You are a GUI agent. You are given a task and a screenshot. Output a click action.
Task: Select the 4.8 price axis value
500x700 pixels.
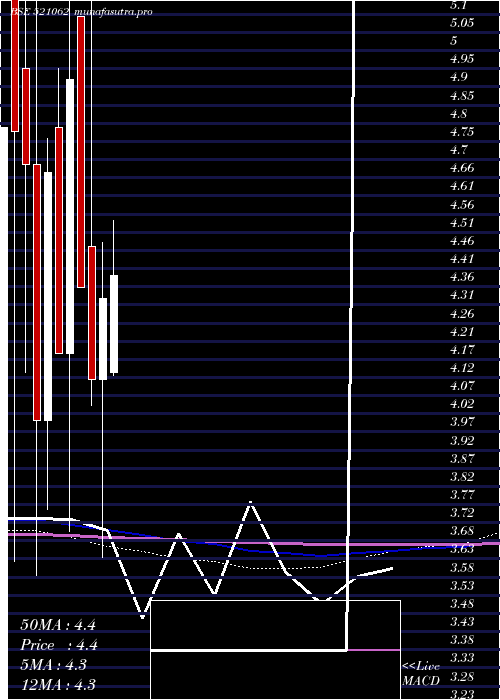click(459, 113)
